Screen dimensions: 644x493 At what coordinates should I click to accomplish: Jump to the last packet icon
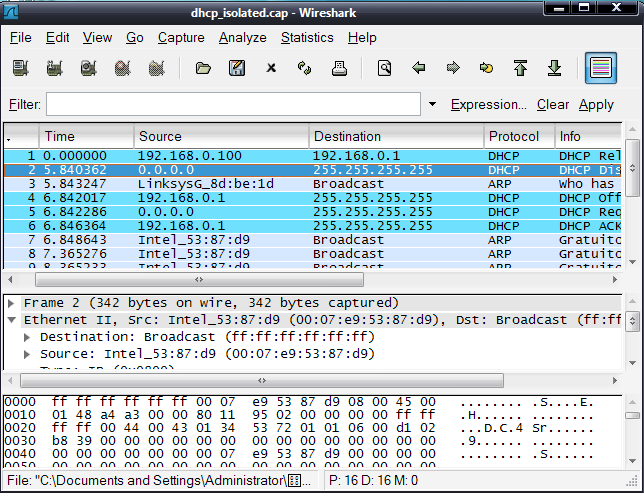(554, 68)
